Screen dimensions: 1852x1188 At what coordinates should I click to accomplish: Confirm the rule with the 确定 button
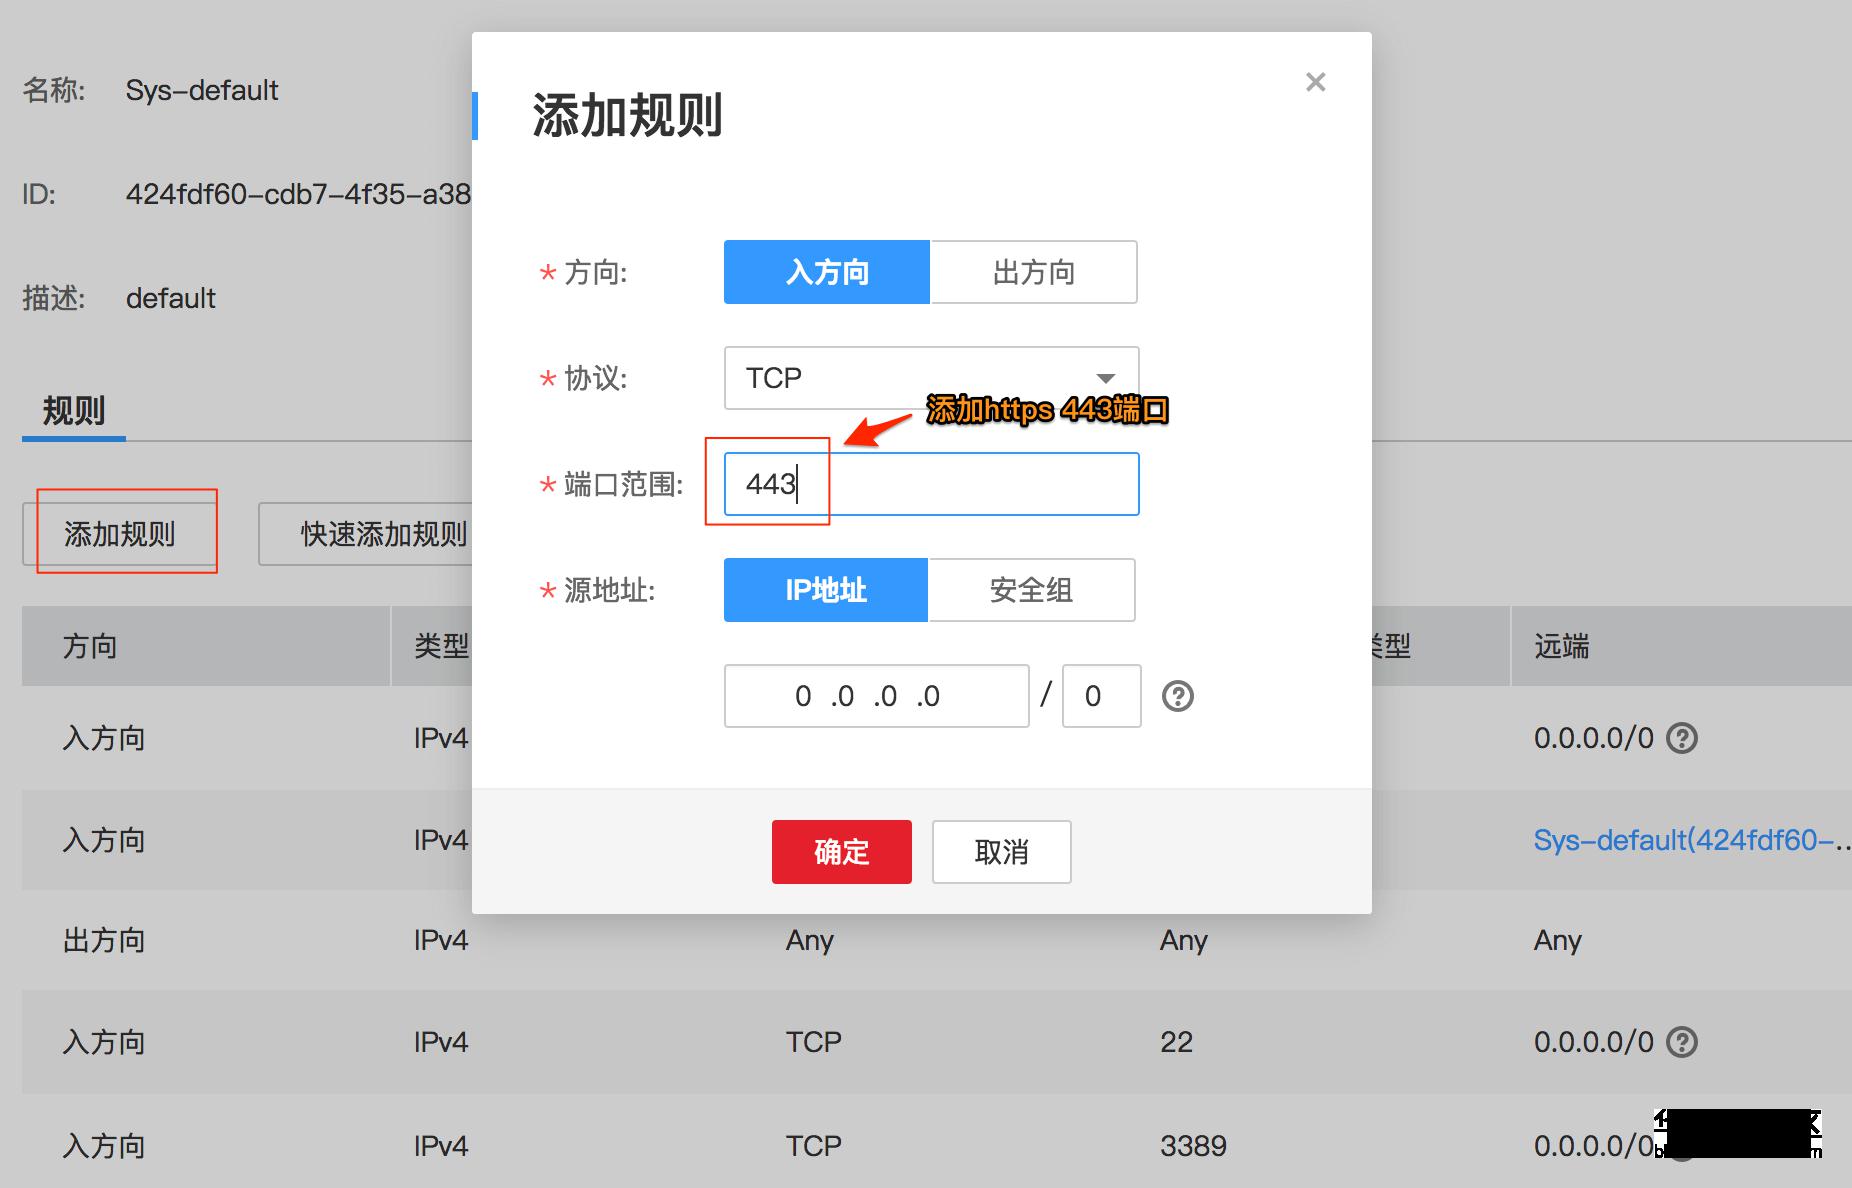point(841,852)
